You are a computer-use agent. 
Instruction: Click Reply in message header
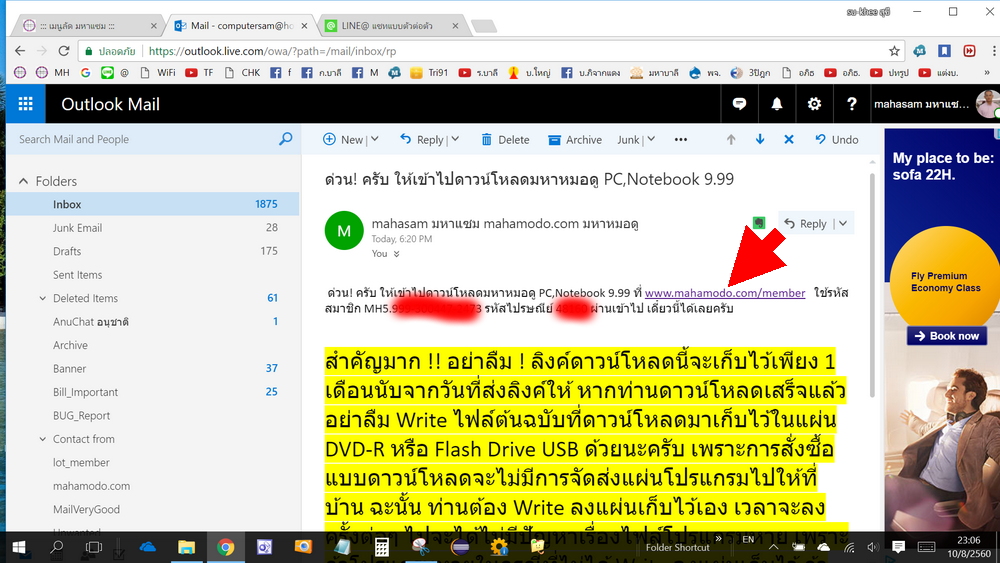coord(805,223)
